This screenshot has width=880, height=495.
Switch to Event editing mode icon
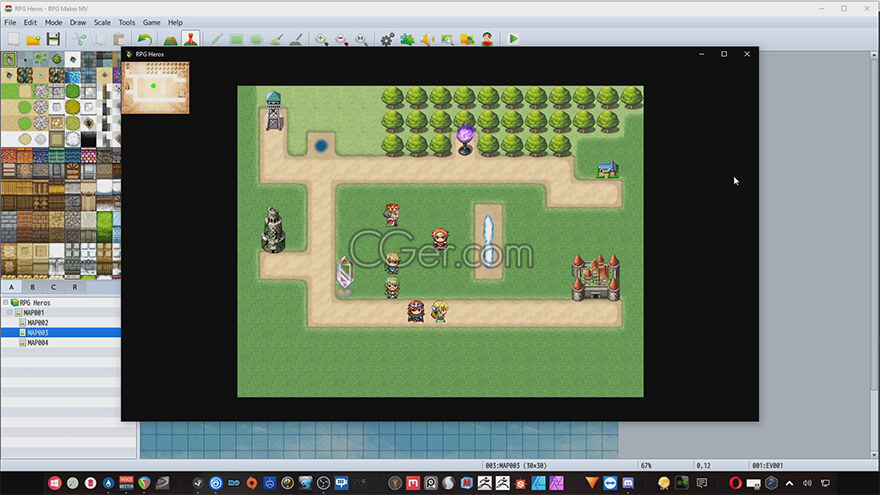191,39
